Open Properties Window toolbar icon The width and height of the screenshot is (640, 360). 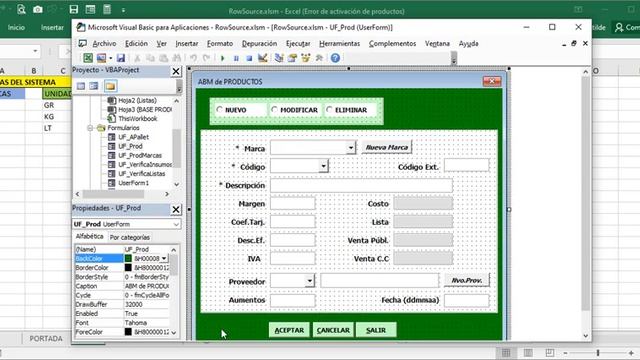coord(292,58)
